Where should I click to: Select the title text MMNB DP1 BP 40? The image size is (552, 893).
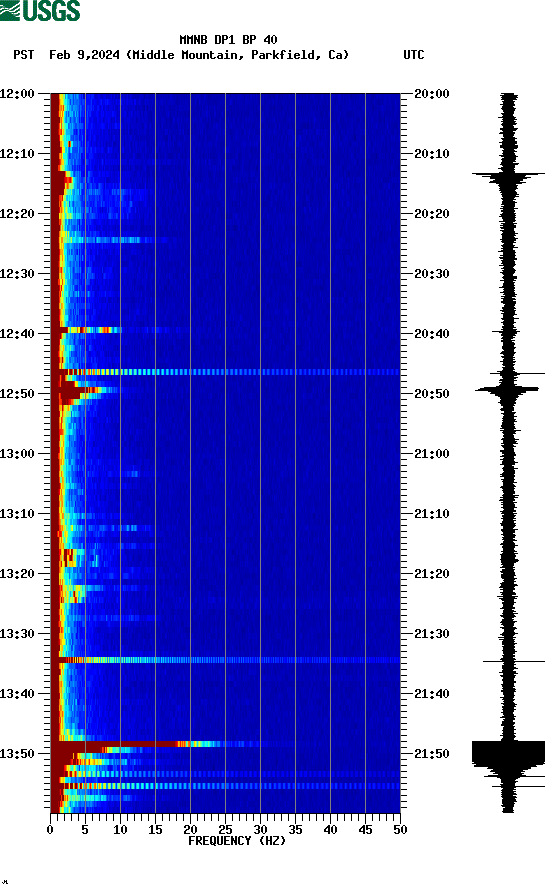click(228, 40)
